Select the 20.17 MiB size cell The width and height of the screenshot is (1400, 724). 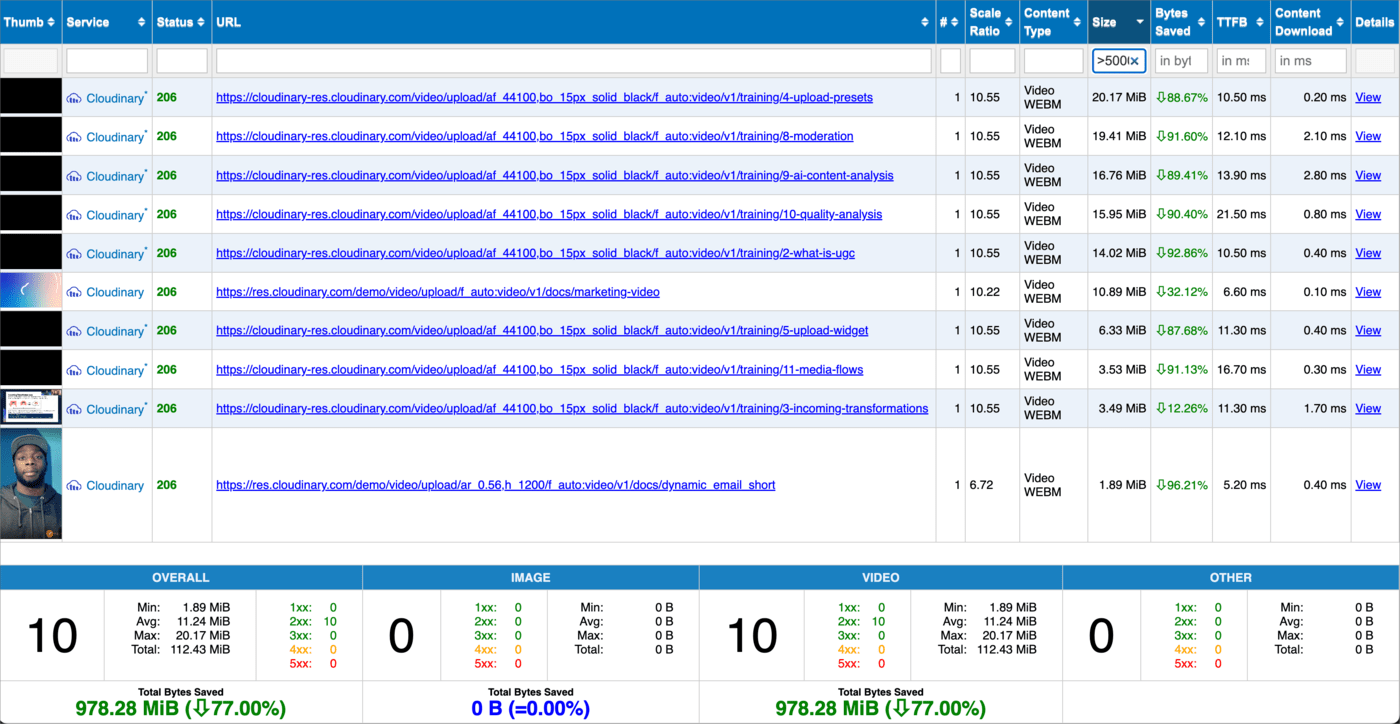pyautogui.click(x=1119, y=98)
